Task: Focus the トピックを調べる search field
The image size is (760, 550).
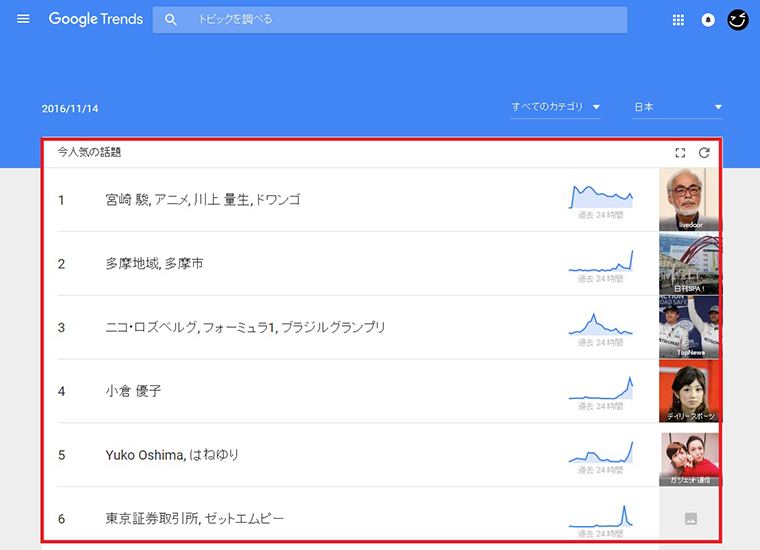Action: click(x=390, y=20)
